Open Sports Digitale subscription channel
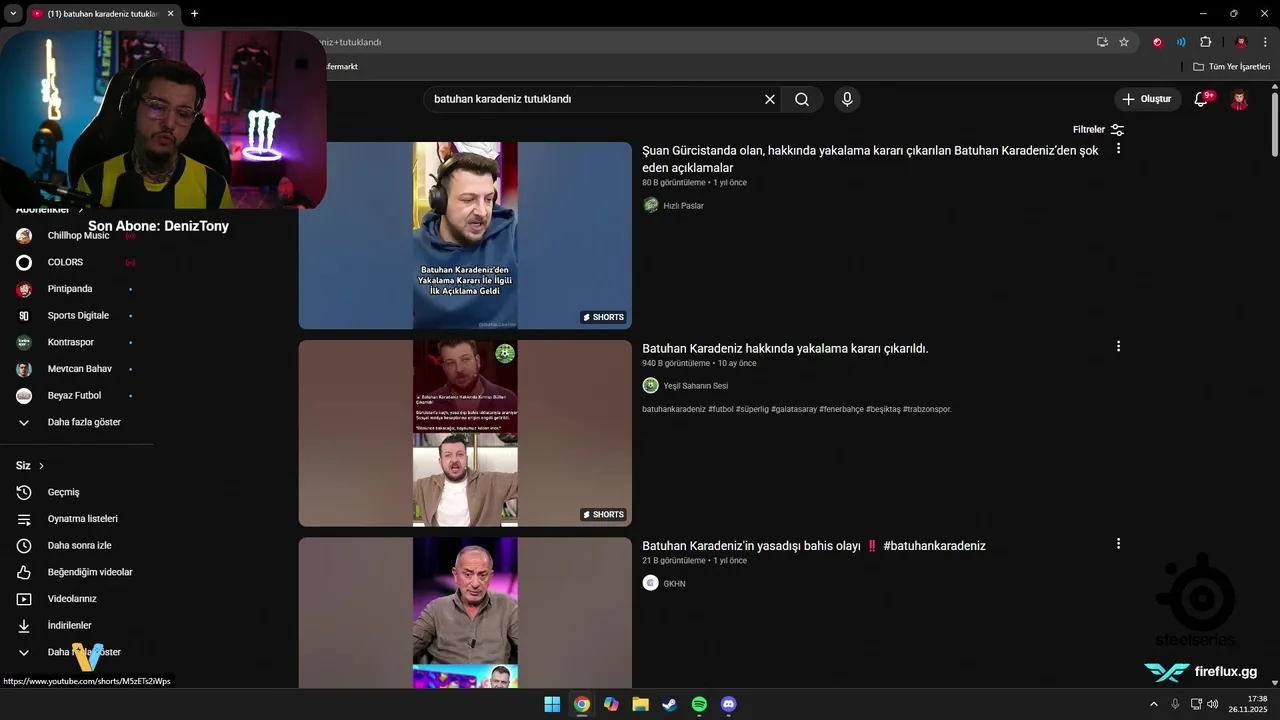 point(76,316)
